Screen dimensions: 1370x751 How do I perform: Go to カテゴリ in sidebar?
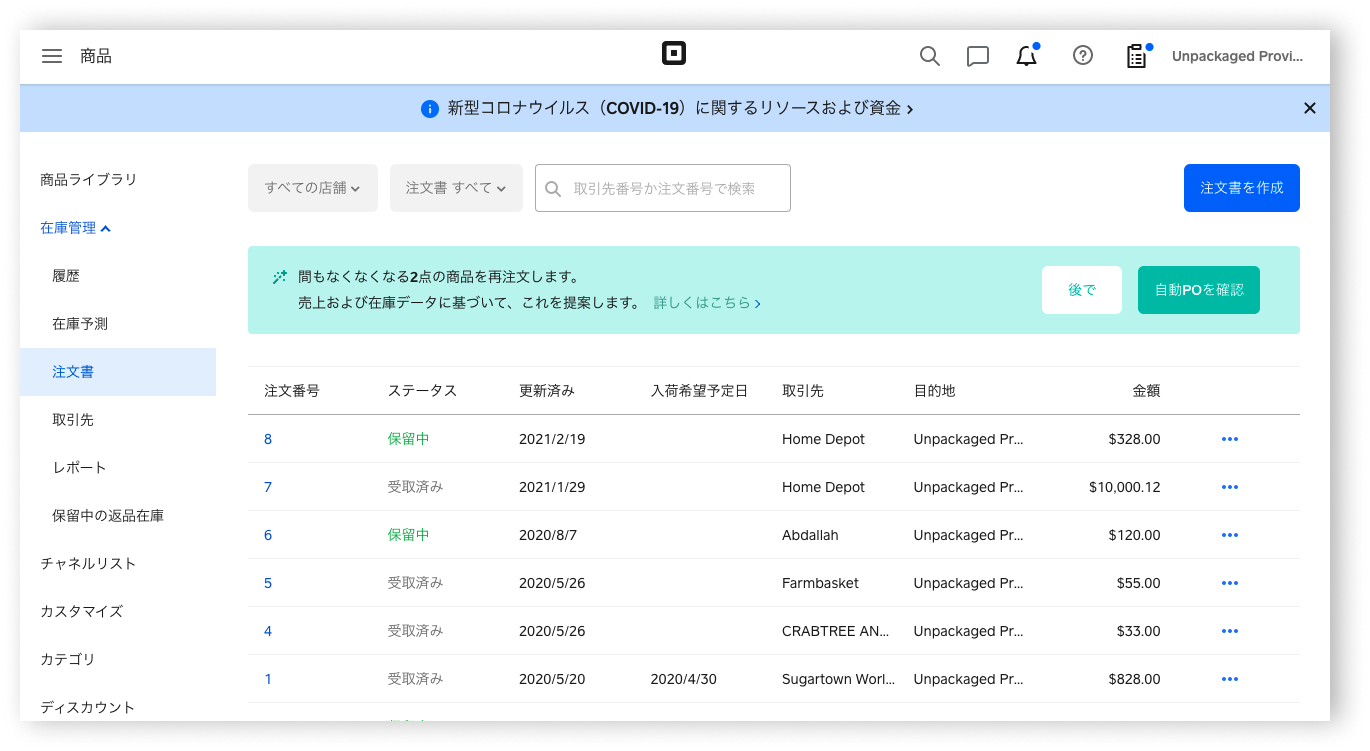click(x=68, y=660)
